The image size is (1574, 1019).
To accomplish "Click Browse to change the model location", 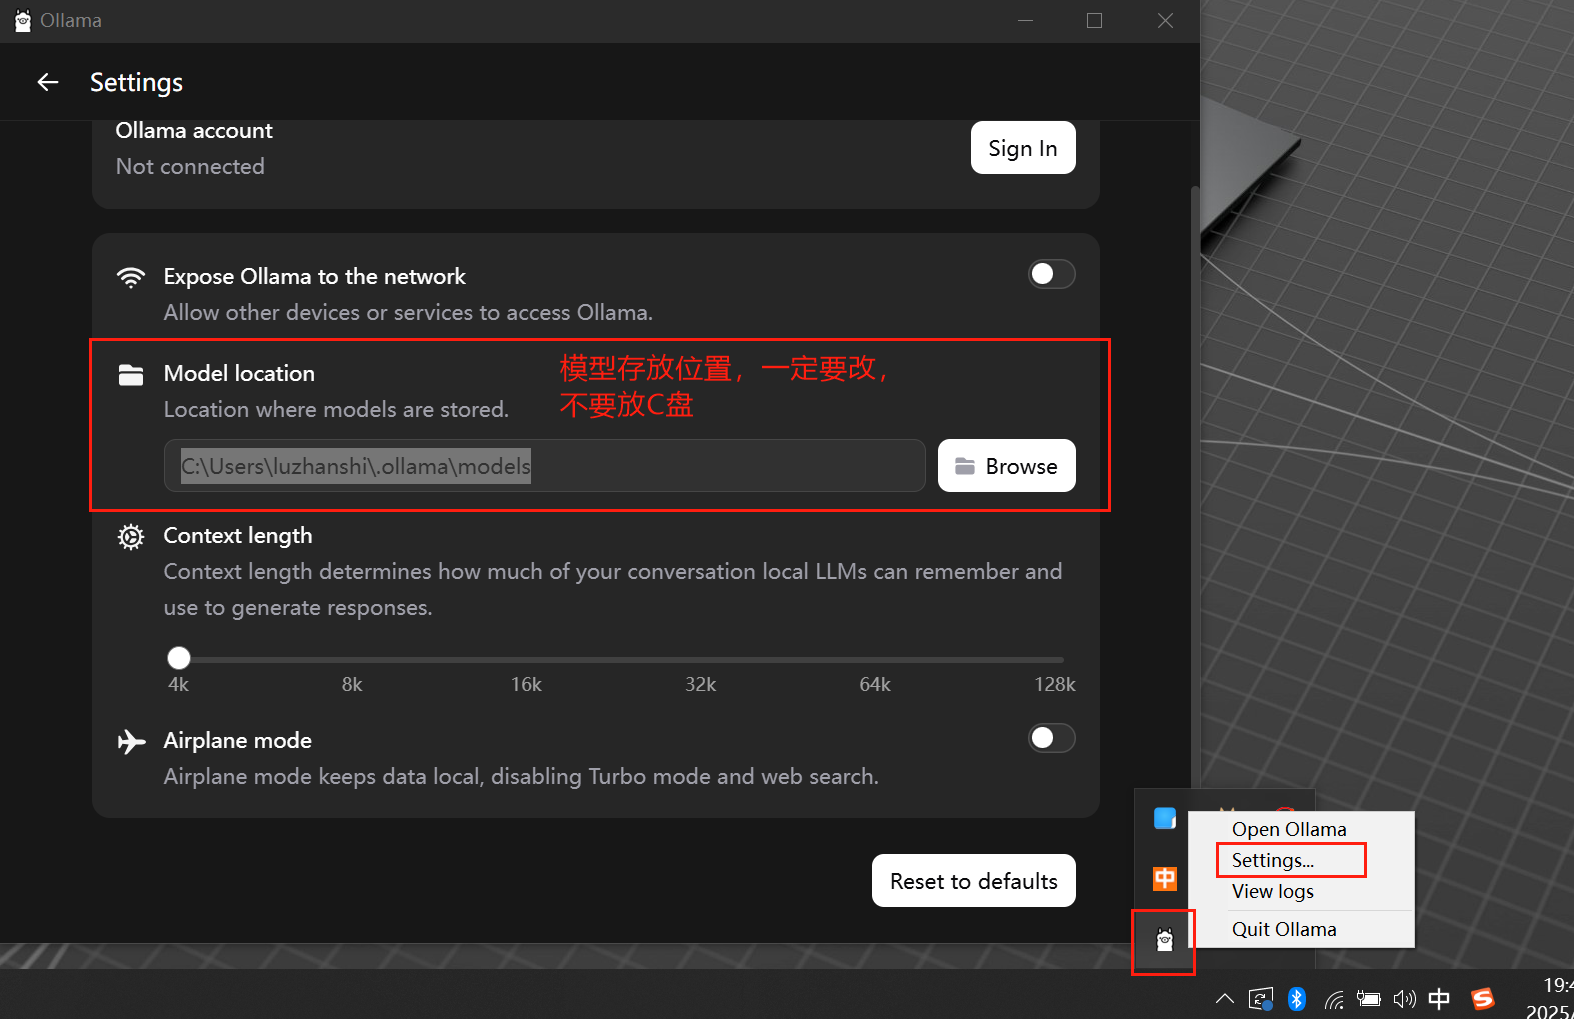I will [x=1007, y=466].
